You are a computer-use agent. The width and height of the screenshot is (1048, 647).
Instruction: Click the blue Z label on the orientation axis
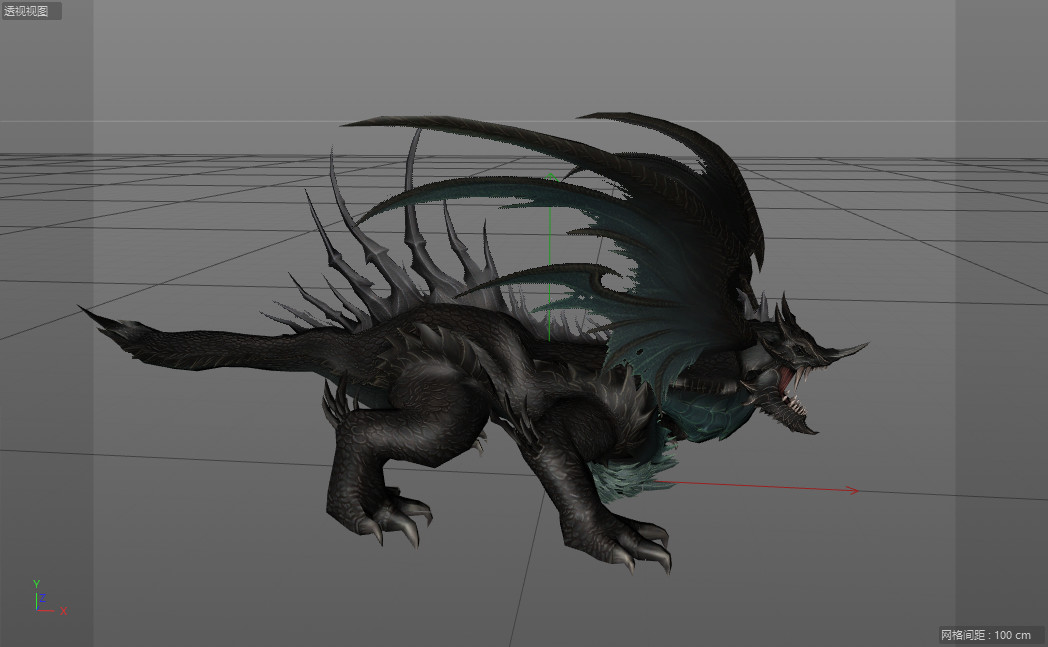click(41, 597)
